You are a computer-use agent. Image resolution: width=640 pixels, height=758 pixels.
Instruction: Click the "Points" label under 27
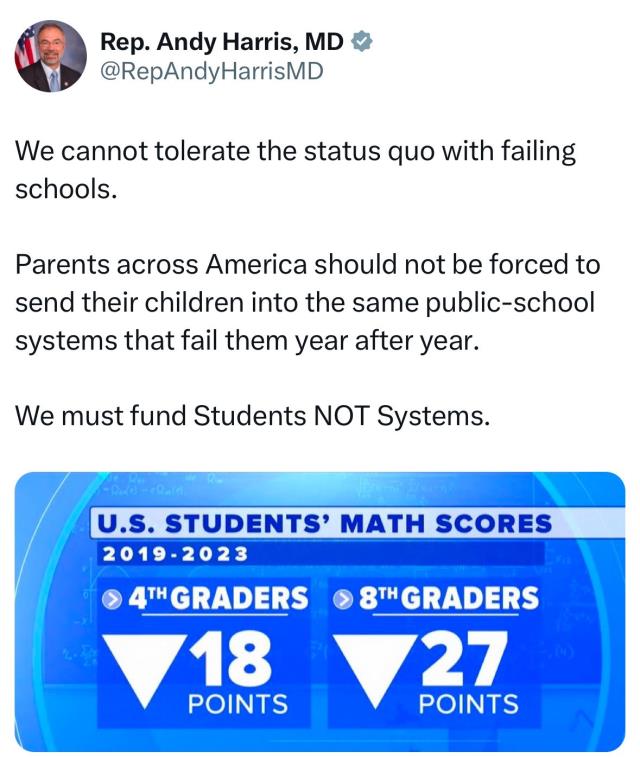point(468,704)
